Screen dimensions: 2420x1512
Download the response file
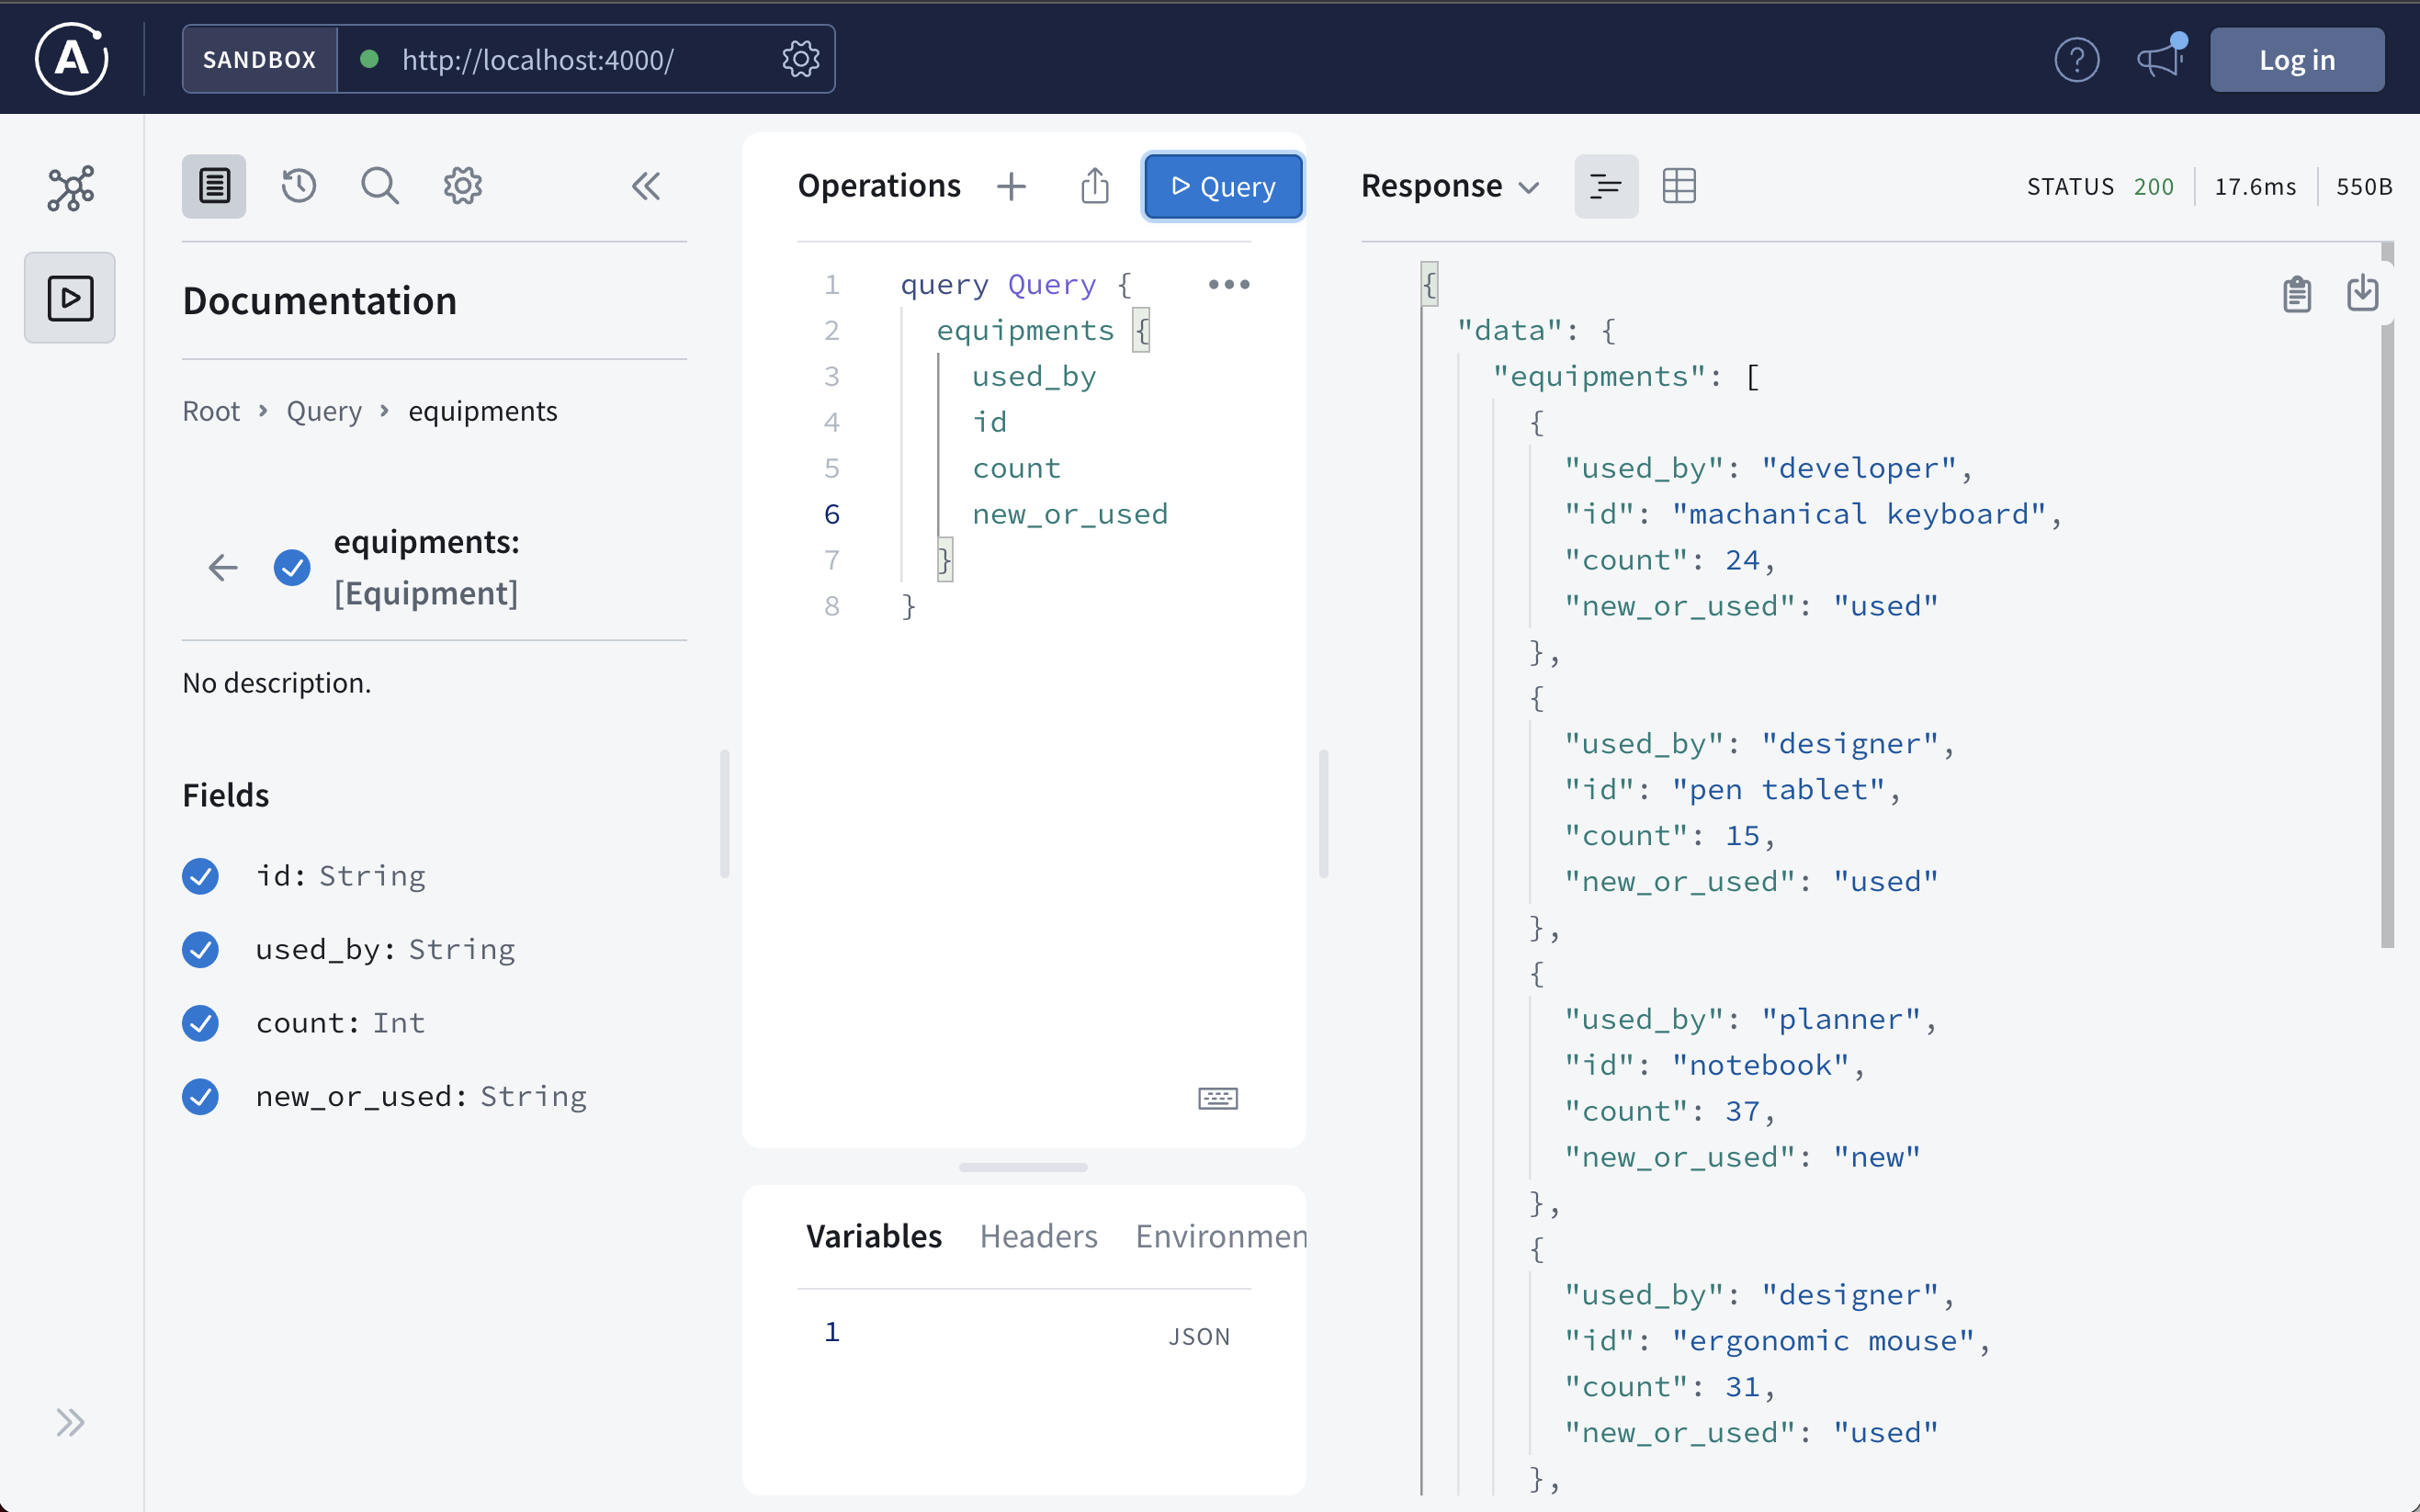[2362, 294]
